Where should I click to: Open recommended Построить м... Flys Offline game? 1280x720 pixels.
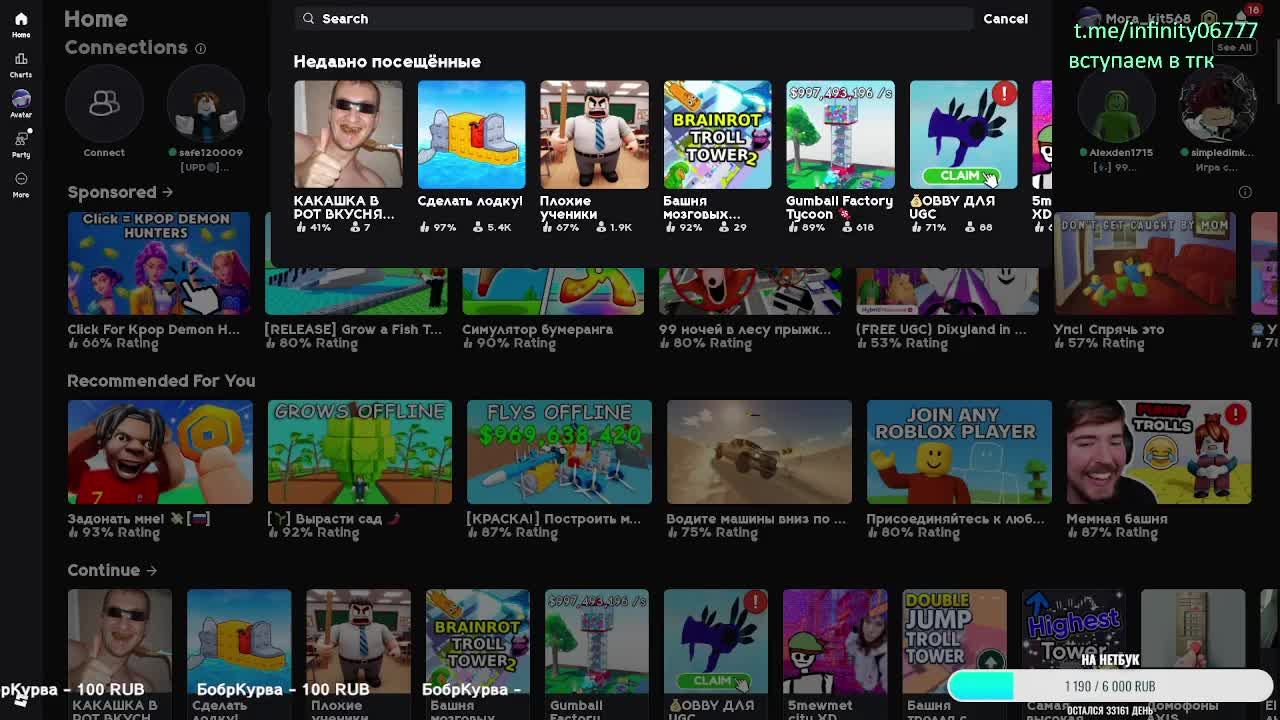click(x=559, y=452)
